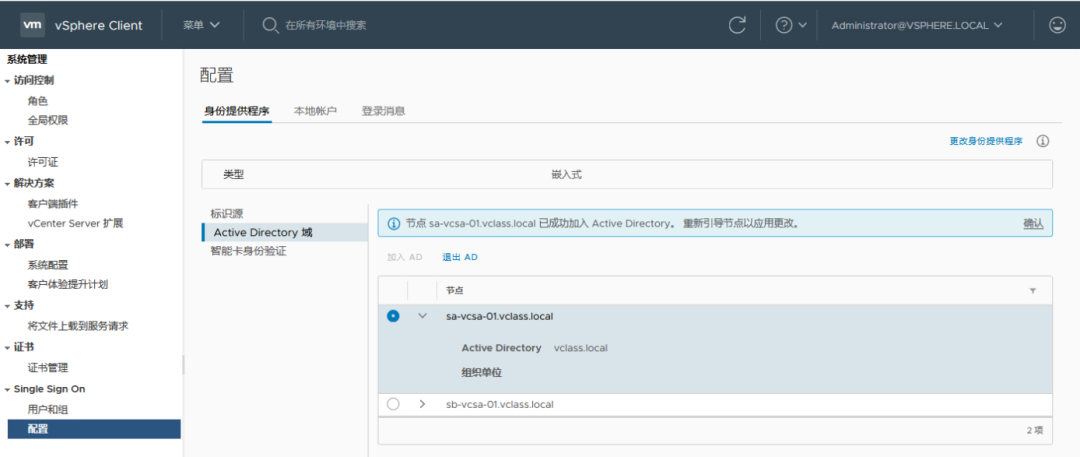The width and height of the screenshot is (1080, 457).
Task: Click the VMware vm logo icon
Action: pyautogui.click(x=33, y=25)
